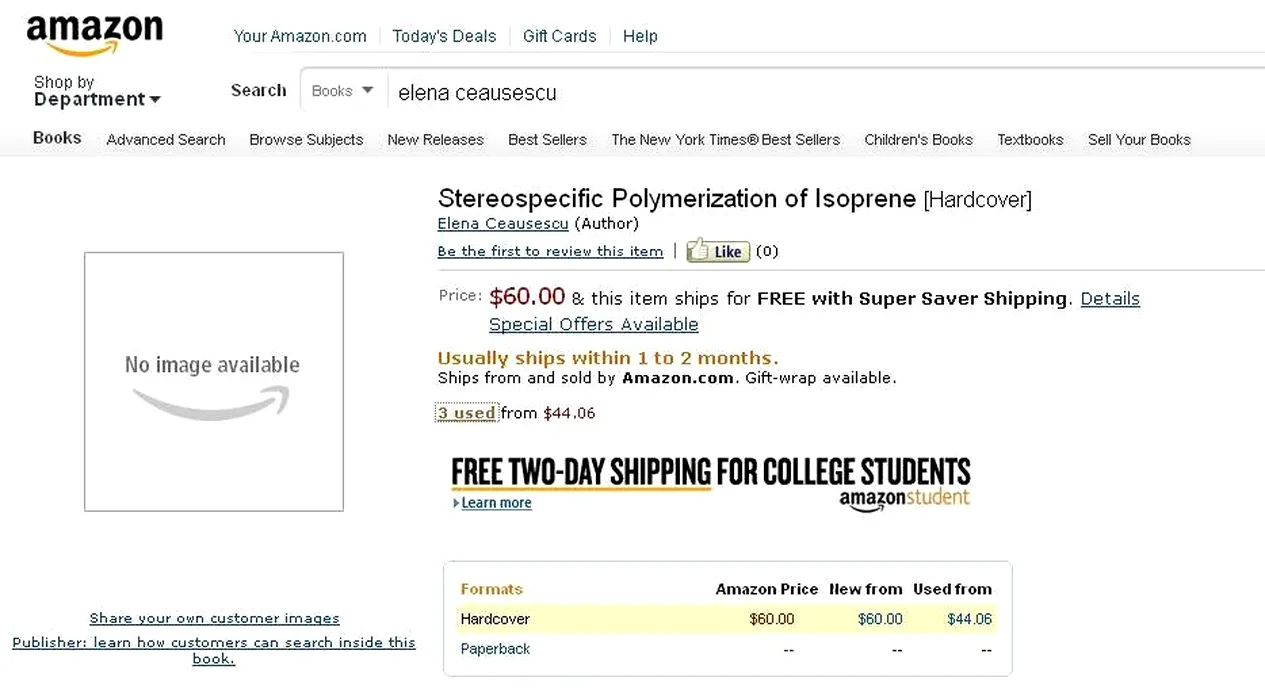Viewport: 1265px width, 700px height.
Task: Go to the Textbooks section
Action: (x=1030, y=140)
